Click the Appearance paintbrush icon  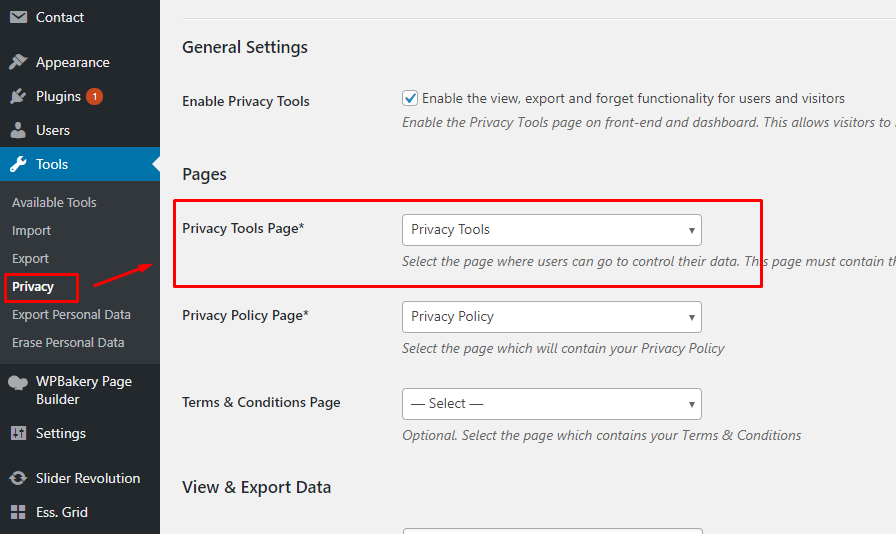18,62
